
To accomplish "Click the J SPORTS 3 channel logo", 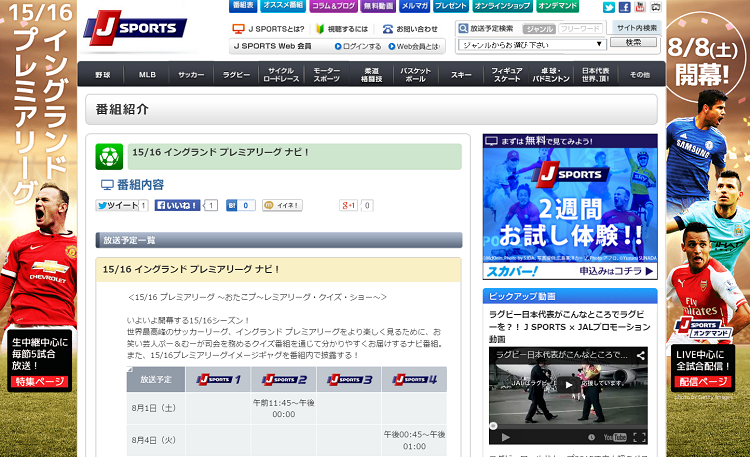I will 349,379.
